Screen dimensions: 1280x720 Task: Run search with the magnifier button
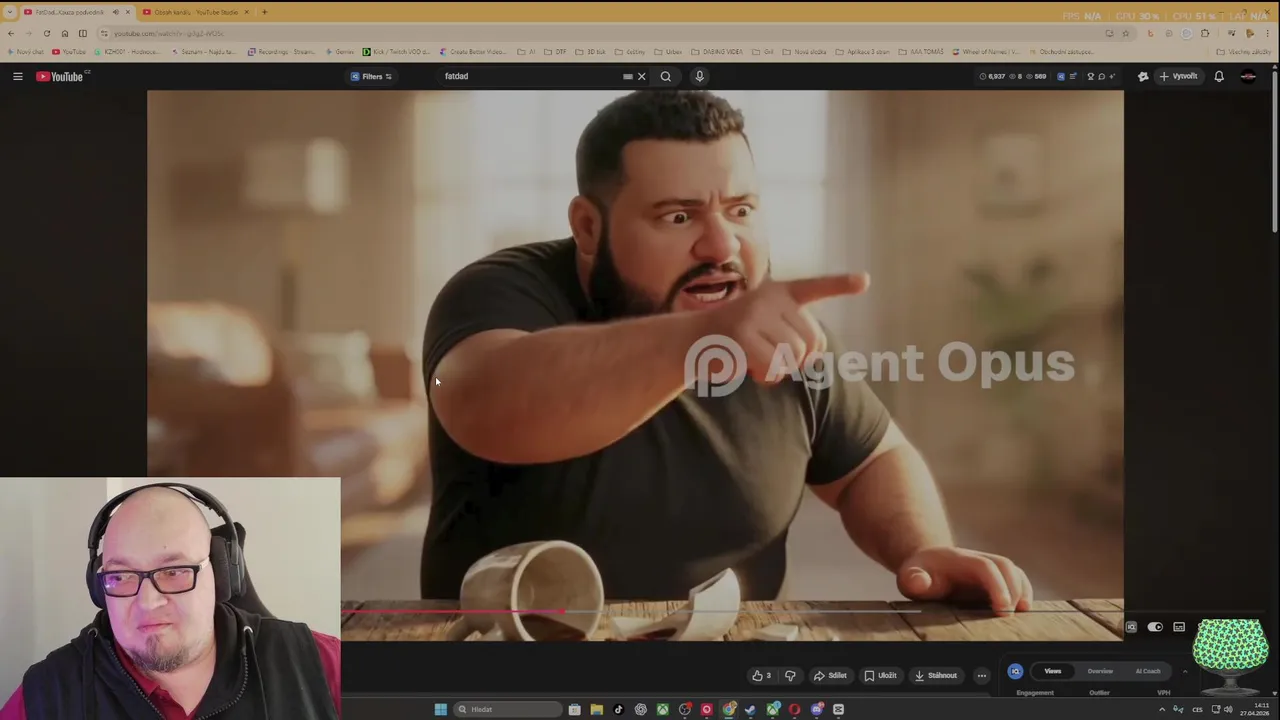(x=666, y=76)
